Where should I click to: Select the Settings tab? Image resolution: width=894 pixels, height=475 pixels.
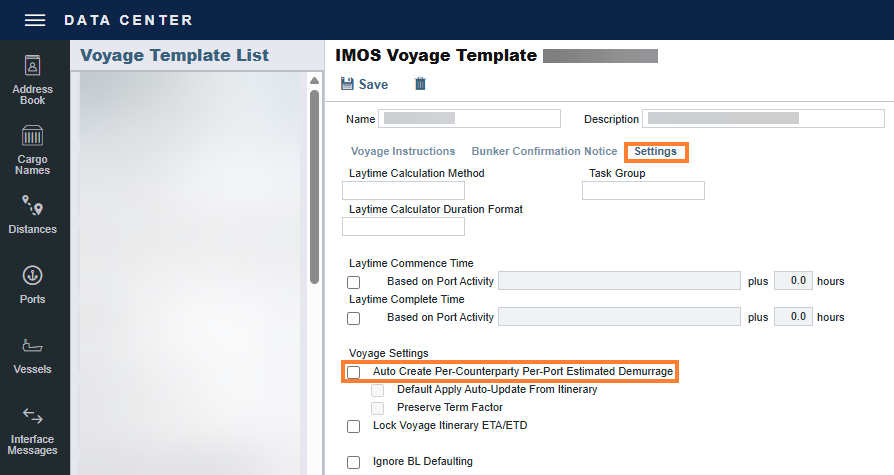point(656,152)
